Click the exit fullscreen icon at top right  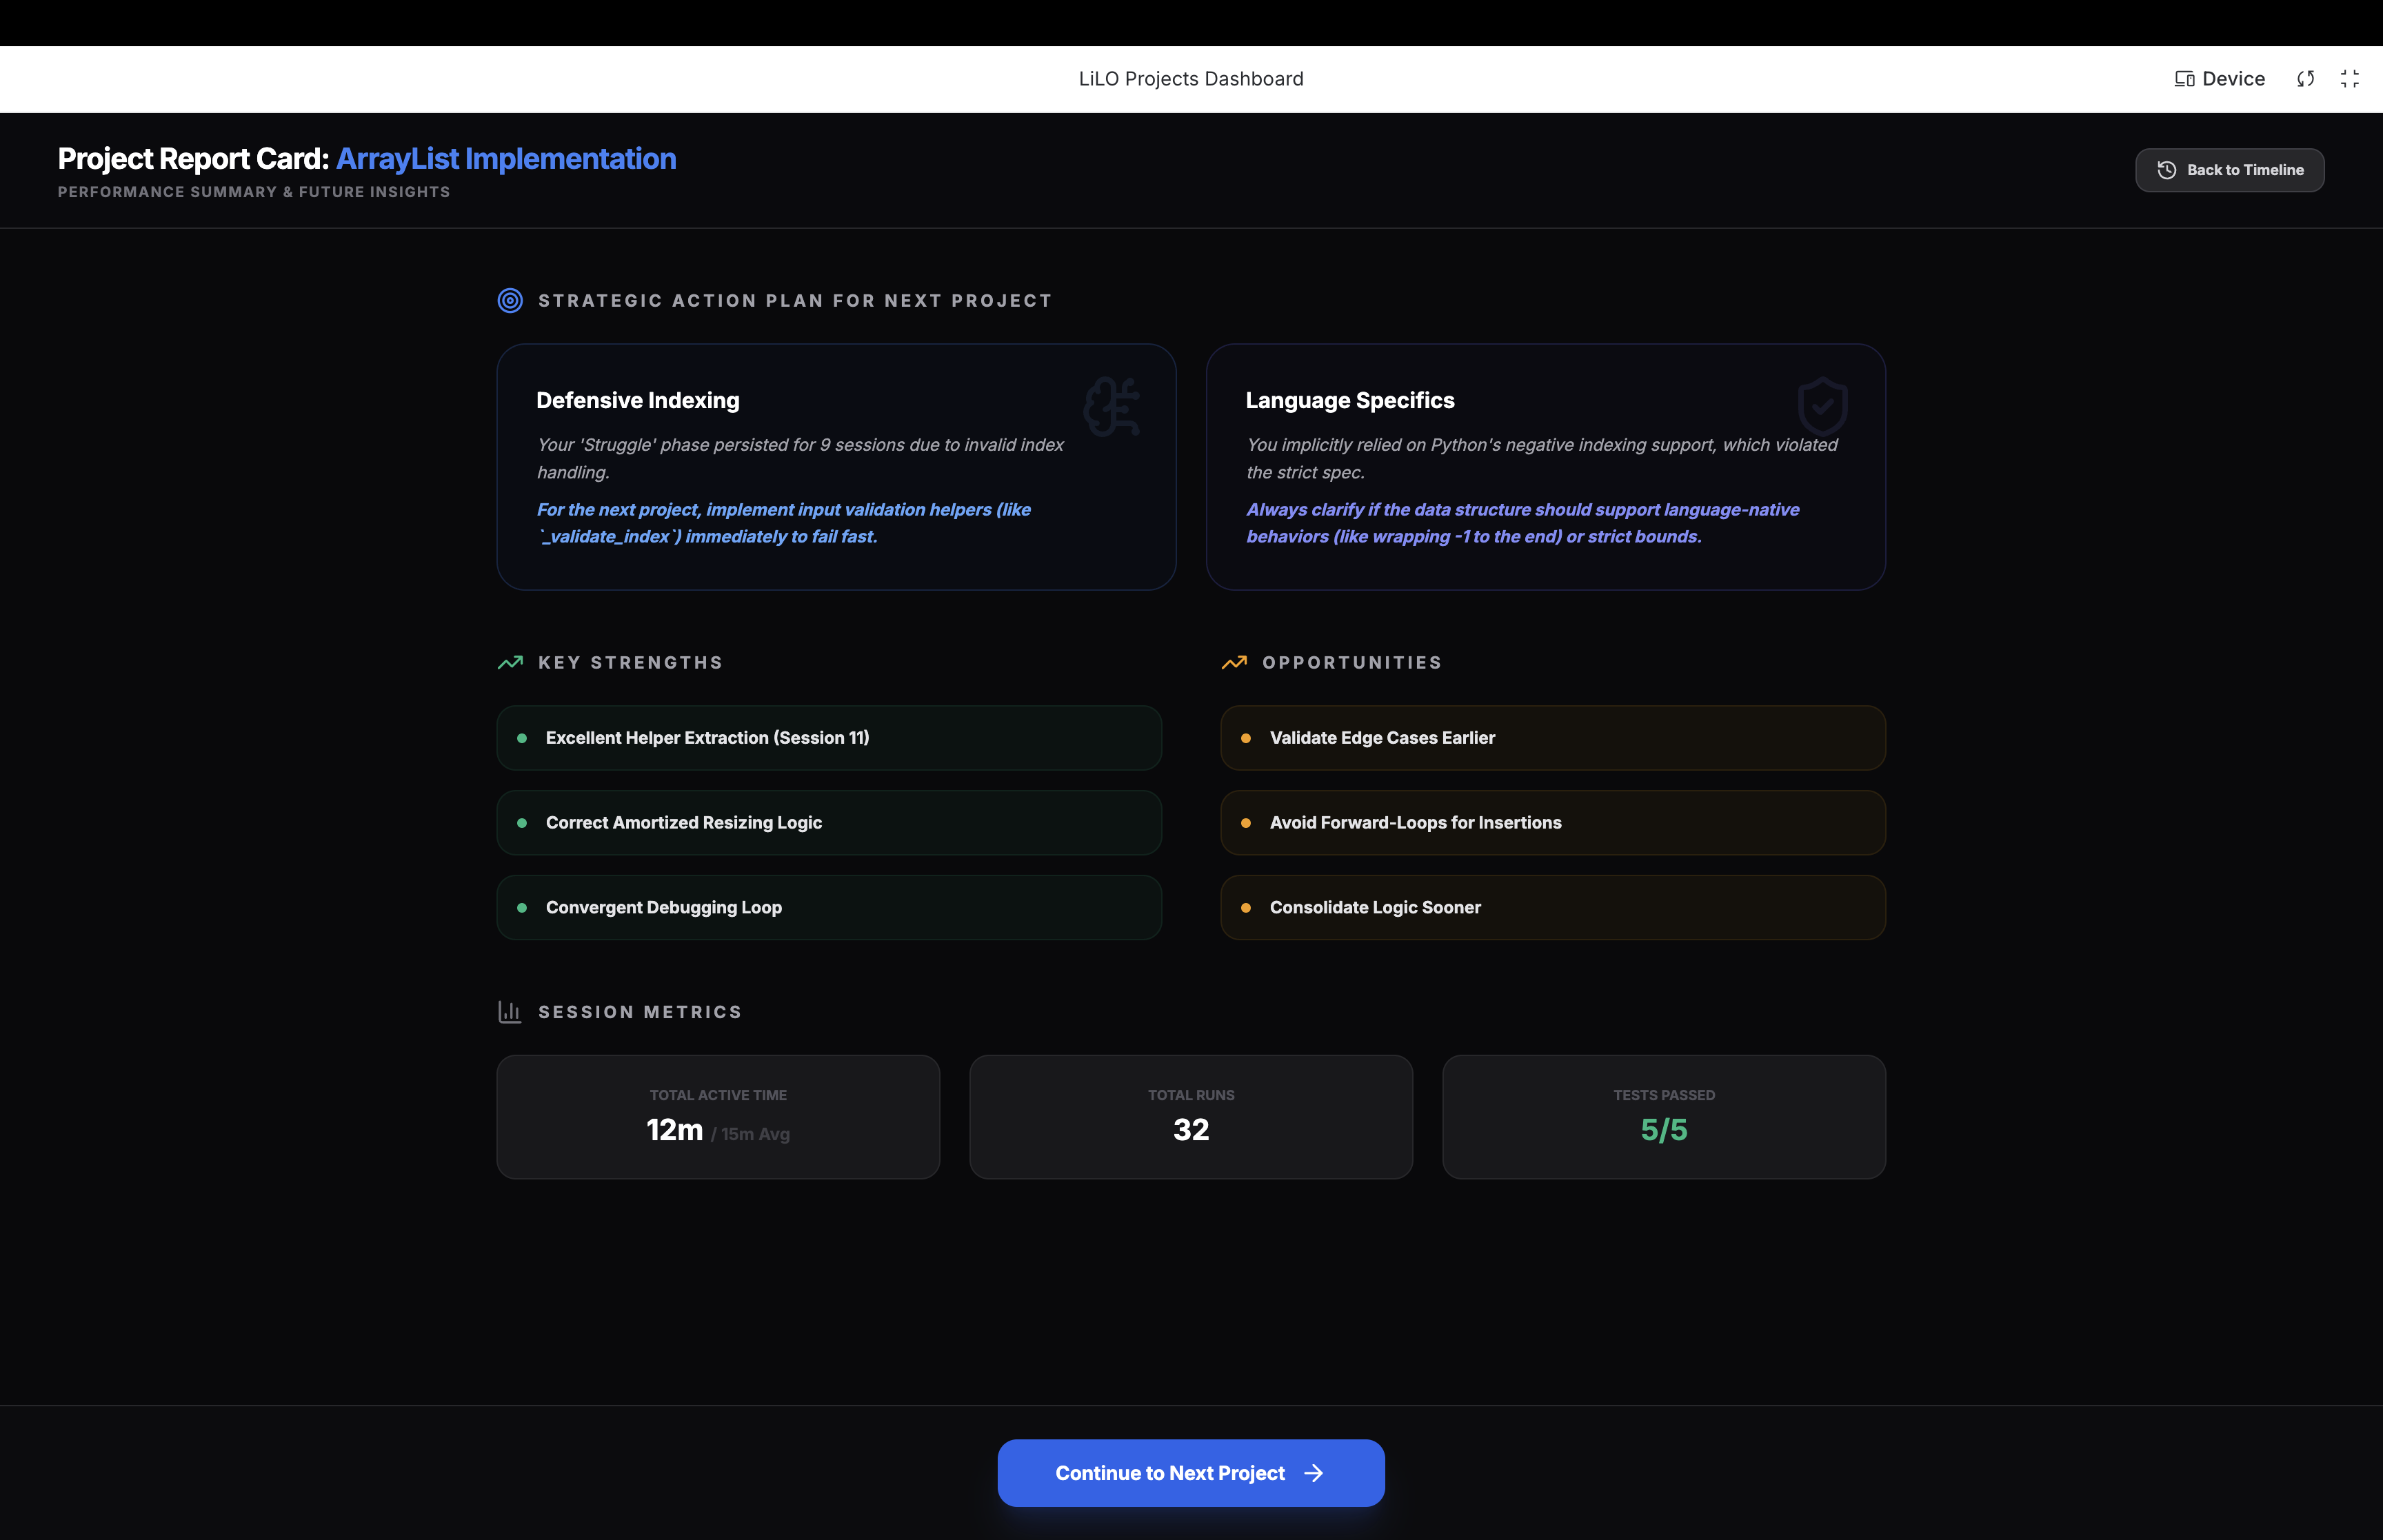click(2350, 79)
